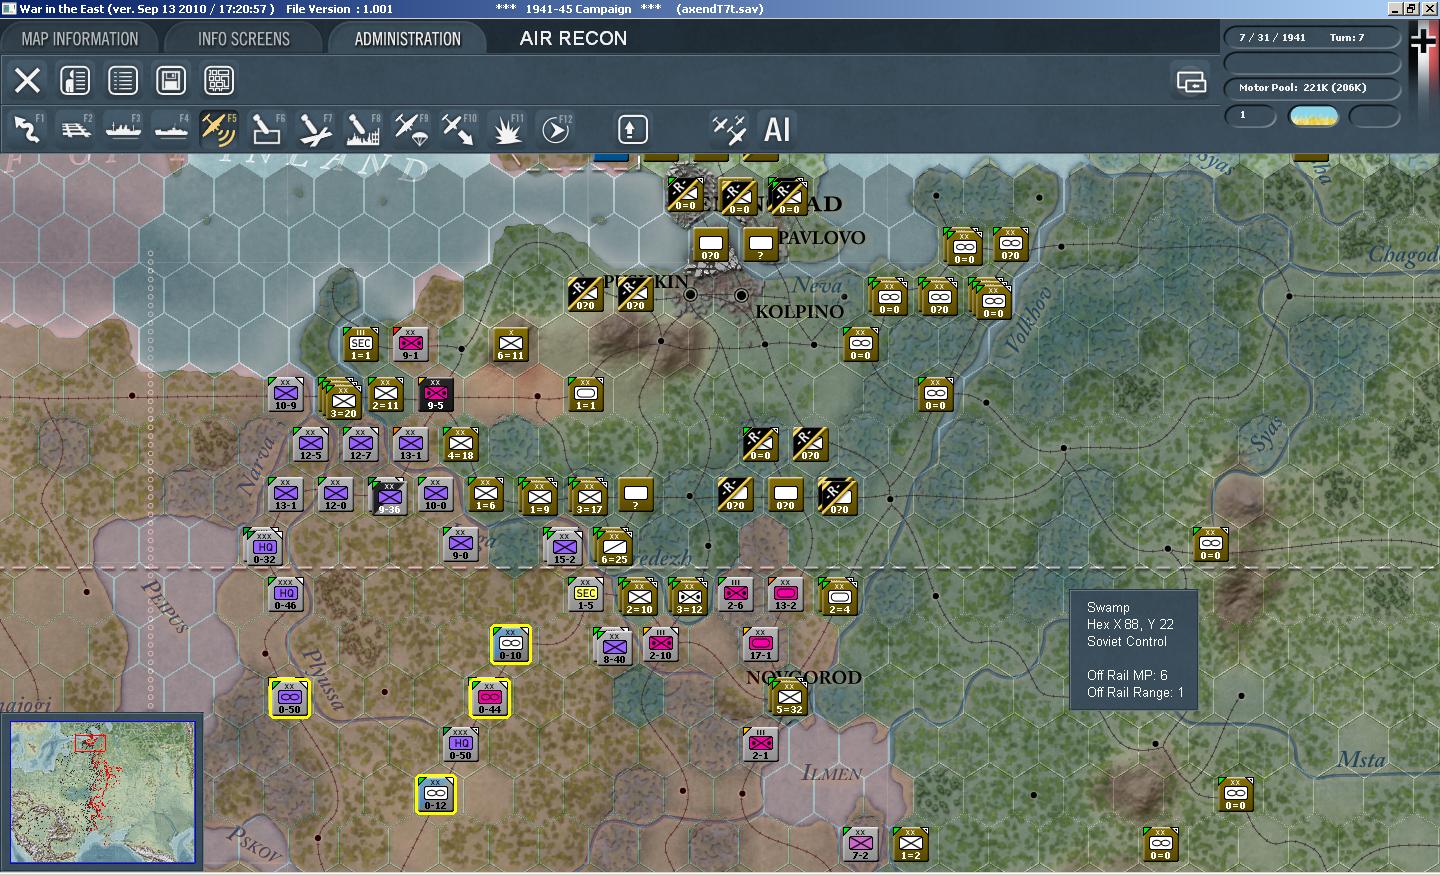Select the HQ unit labeled 0-46
Viewport: 1440px width, 876px height.
(286, 593)
